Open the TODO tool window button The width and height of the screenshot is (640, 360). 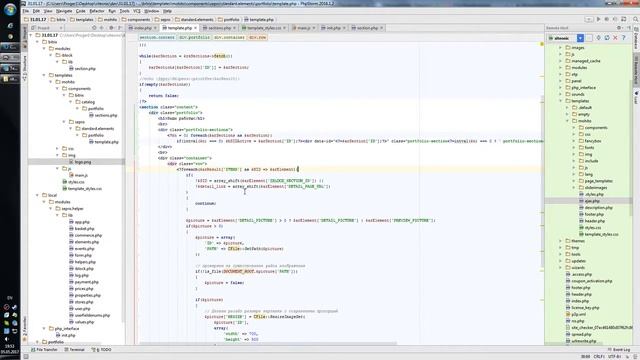coord(101,349)
